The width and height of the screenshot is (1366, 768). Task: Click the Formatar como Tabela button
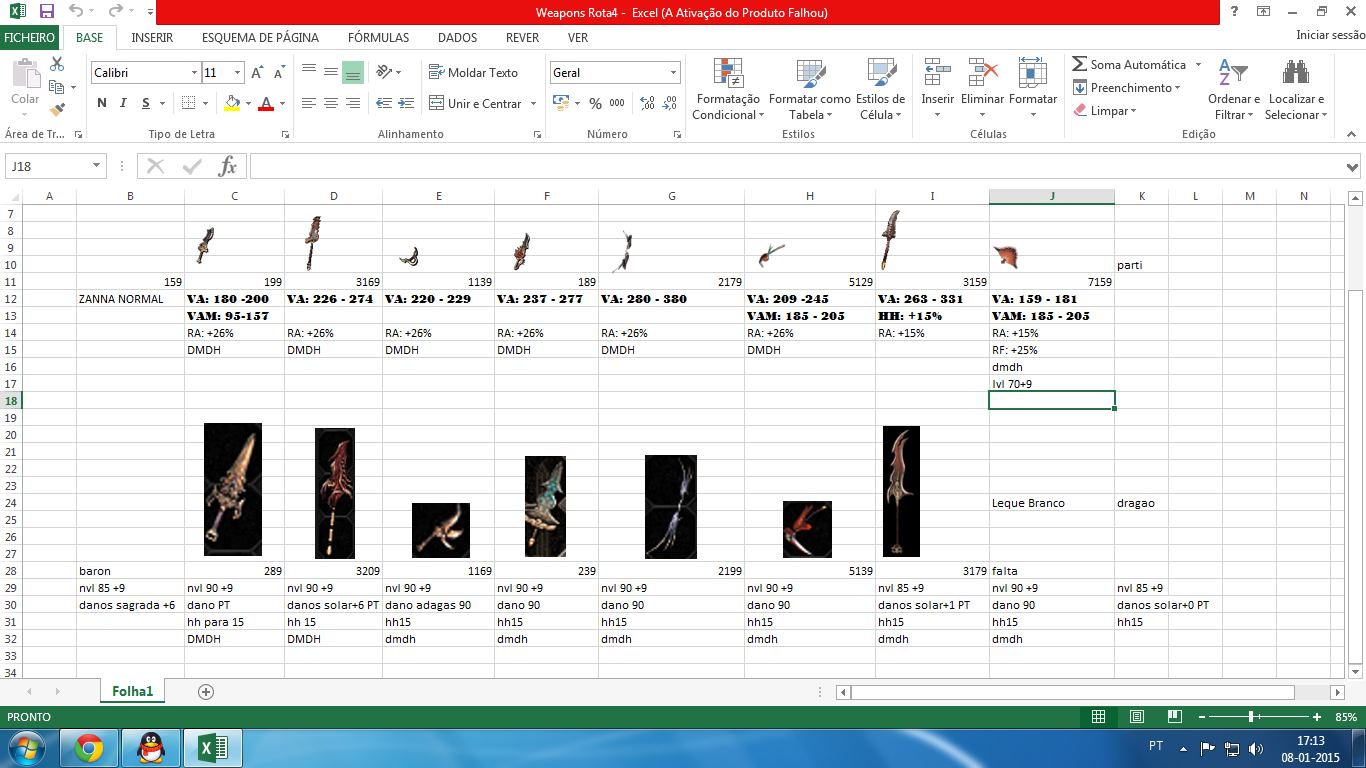pos(809,88)
